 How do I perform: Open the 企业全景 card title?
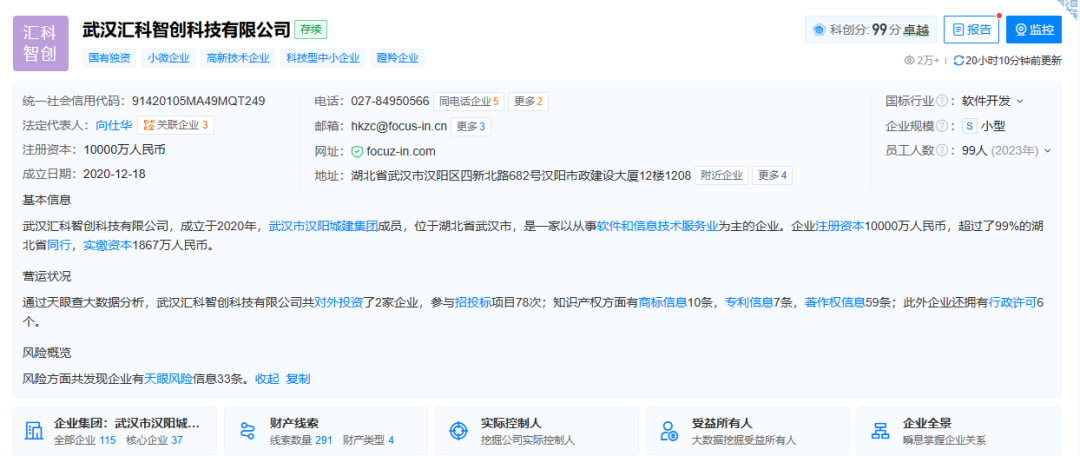click(927, 424)
